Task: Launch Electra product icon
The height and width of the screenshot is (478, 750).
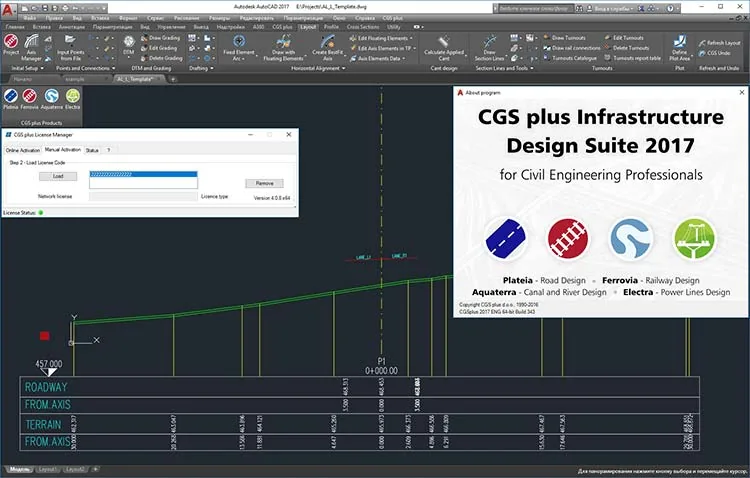Action: pos(73,99)
